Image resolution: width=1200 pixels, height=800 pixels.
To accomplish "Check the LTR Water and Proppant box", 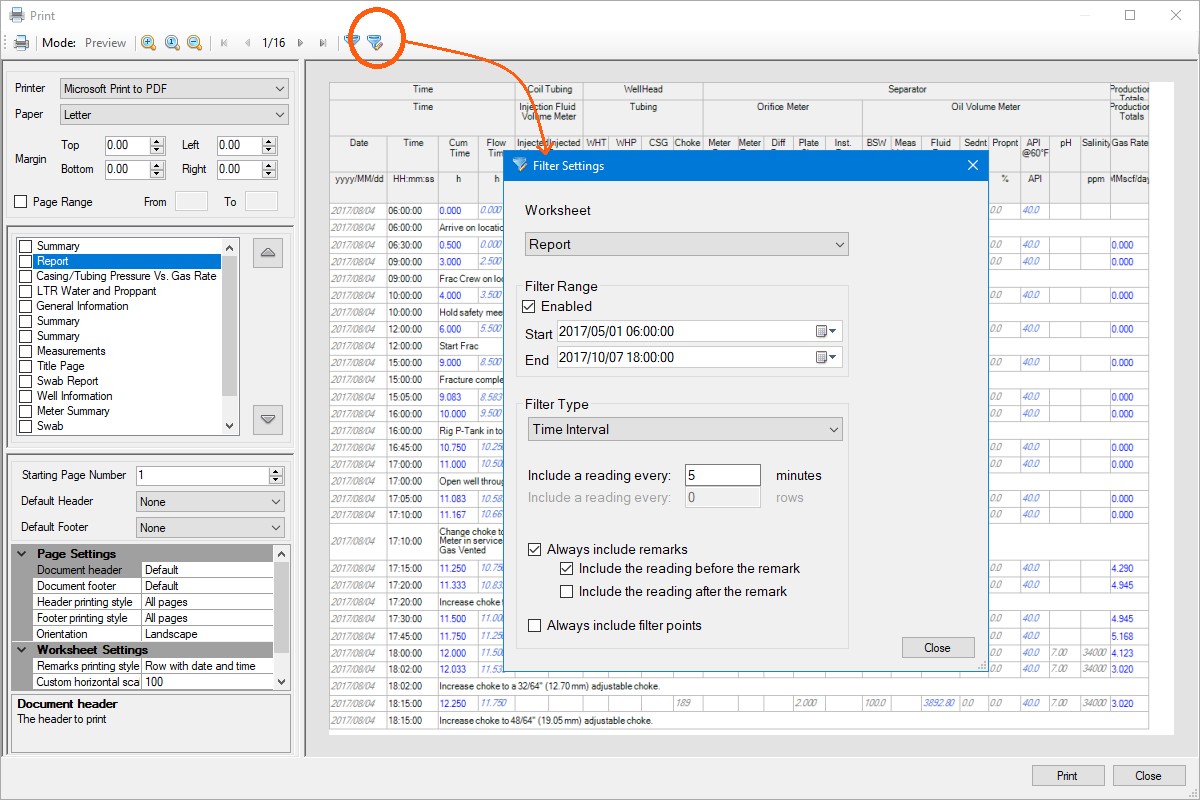I will pos(26,291).
